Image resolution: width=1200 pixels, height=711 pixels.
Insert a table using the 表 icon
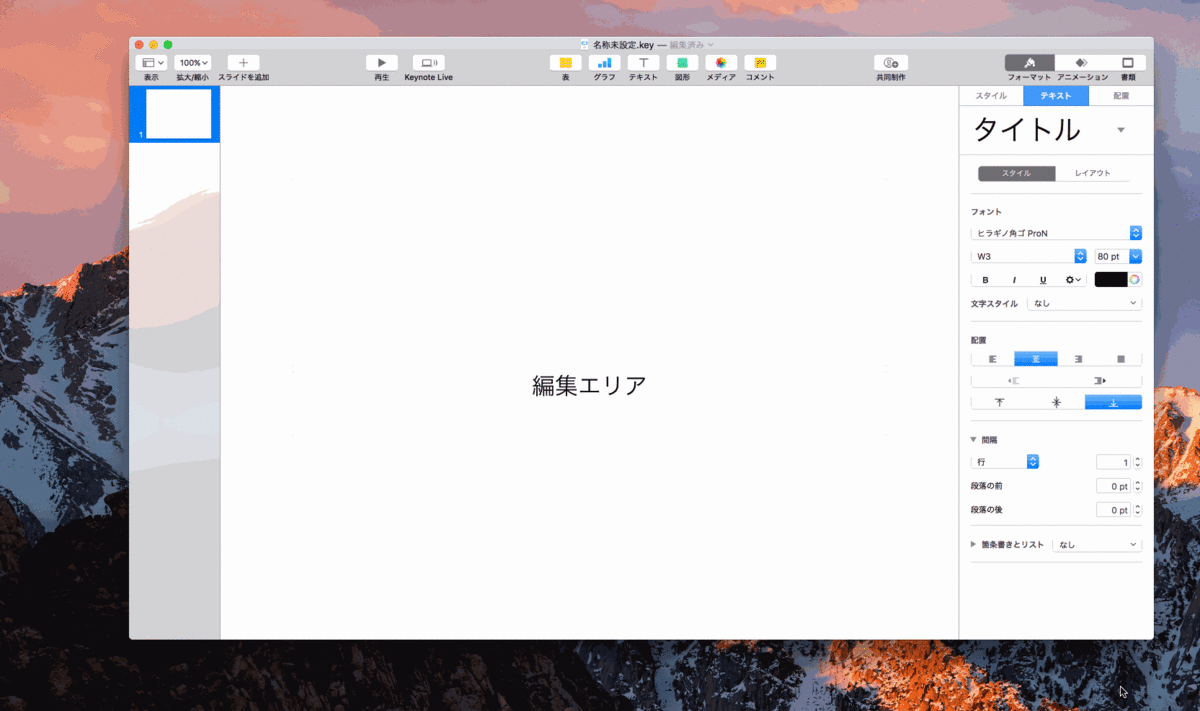click(565, 62)
